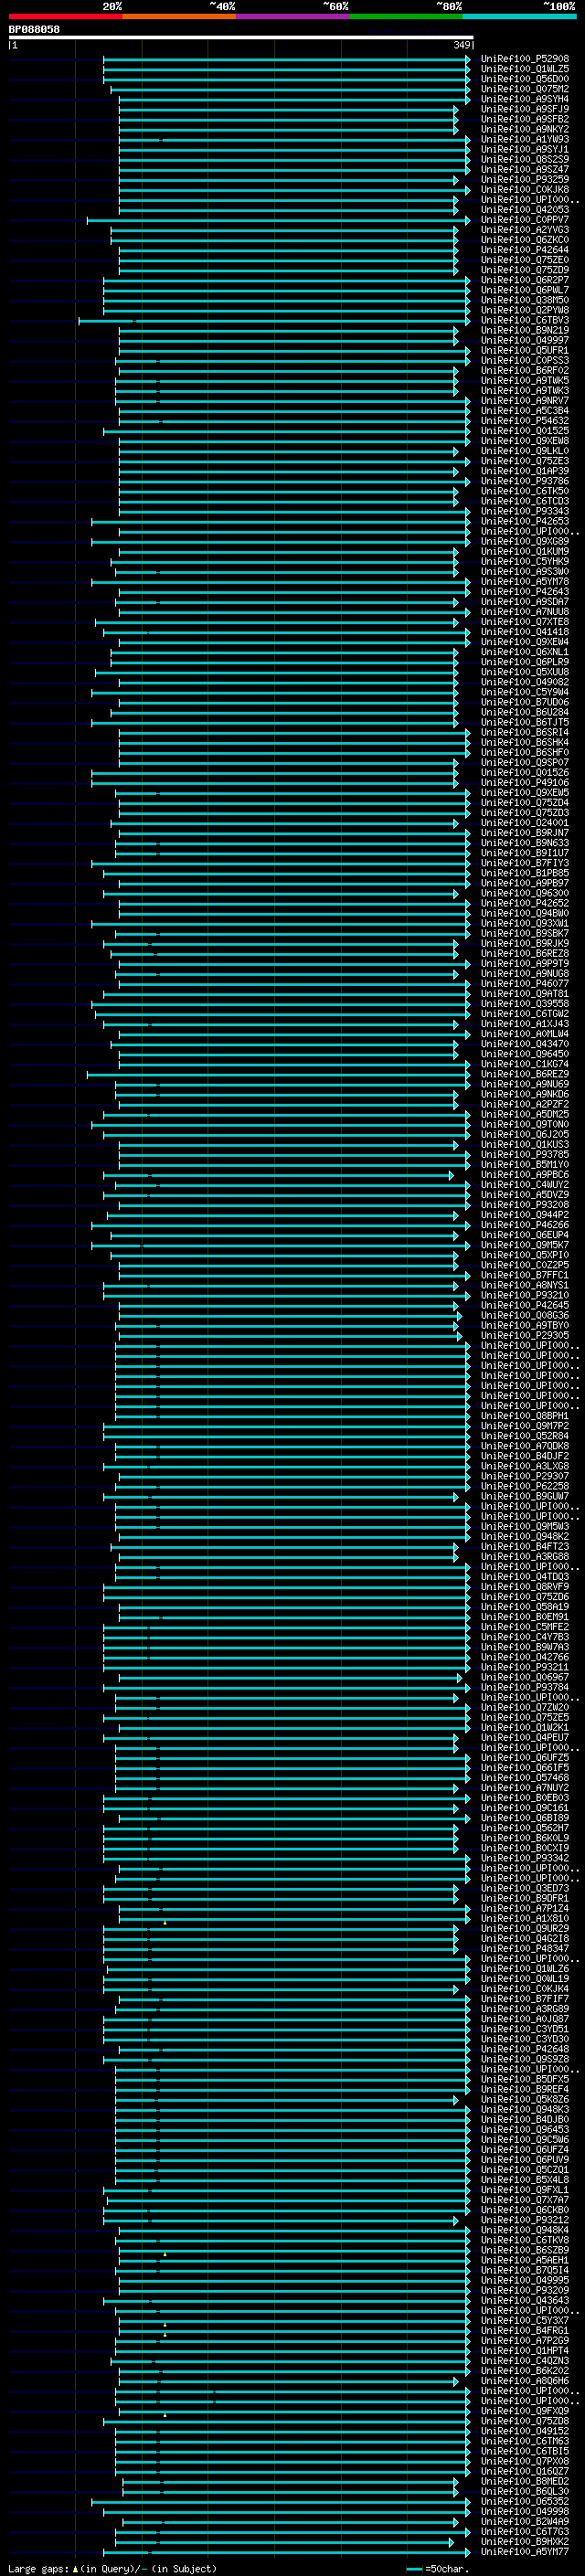
Task: Open hit UniRef100_Q075M2
Action: (525, 90)
